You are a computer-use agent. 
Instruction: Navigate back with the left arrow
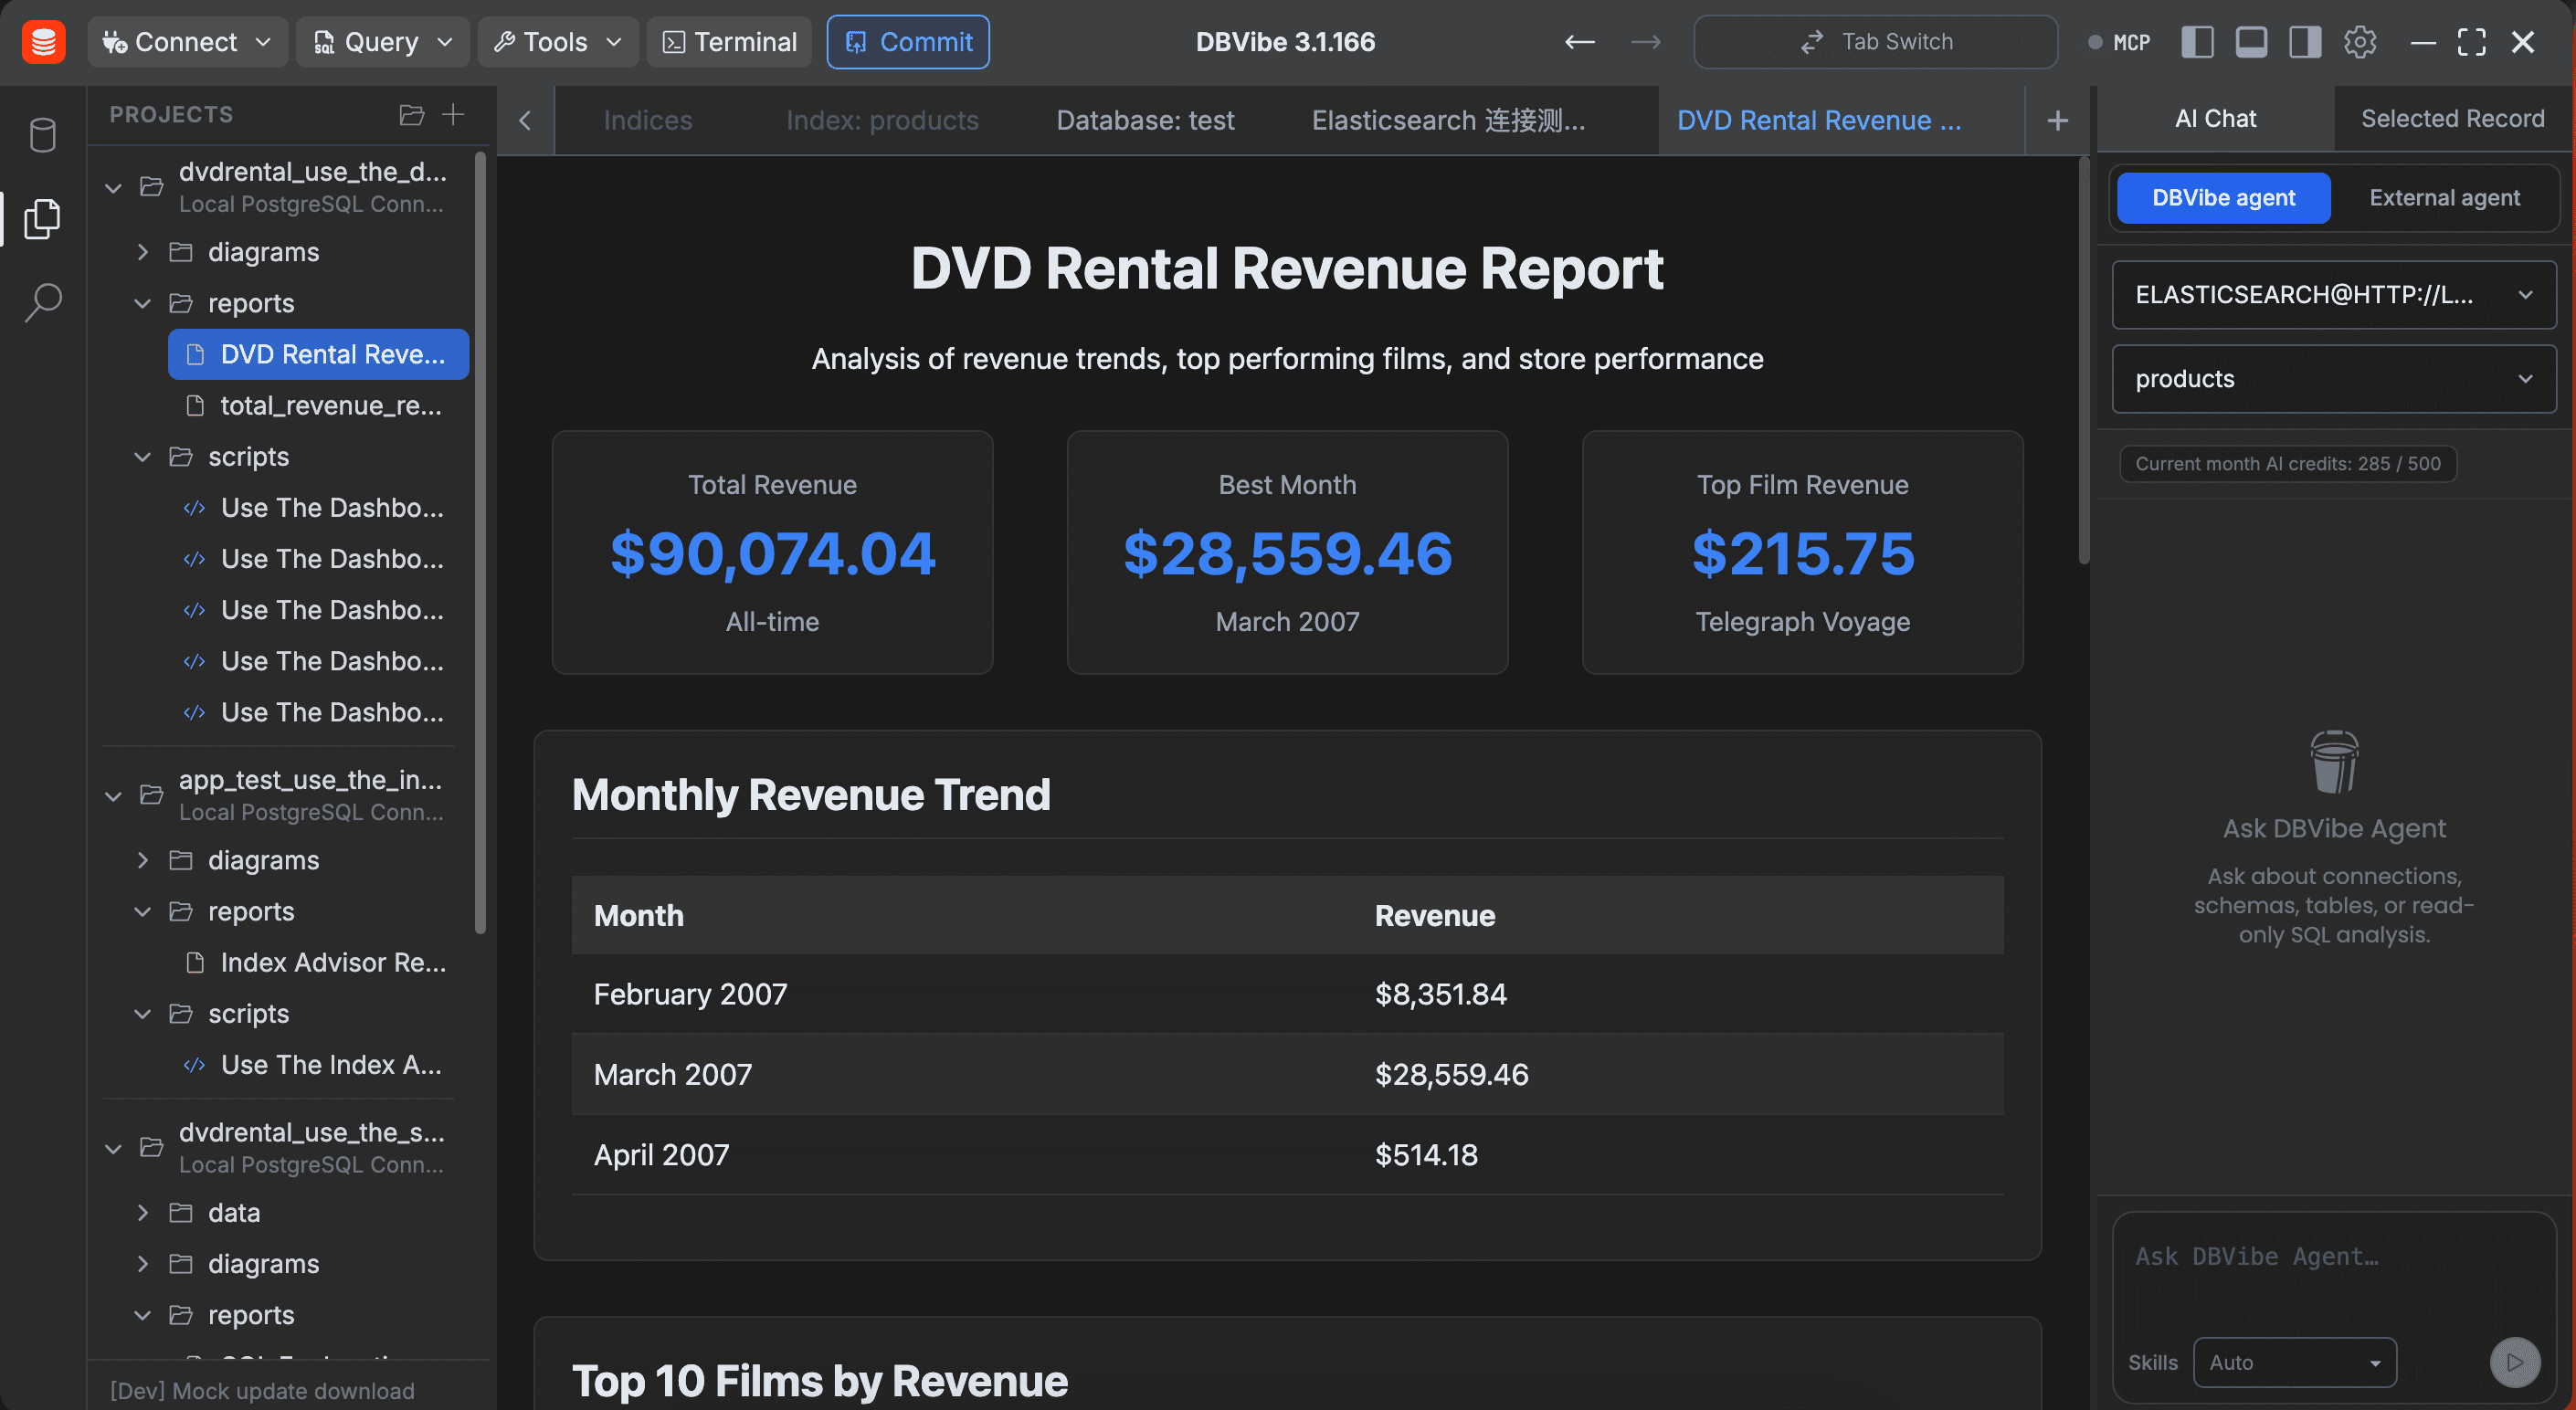click(1579, 42)
